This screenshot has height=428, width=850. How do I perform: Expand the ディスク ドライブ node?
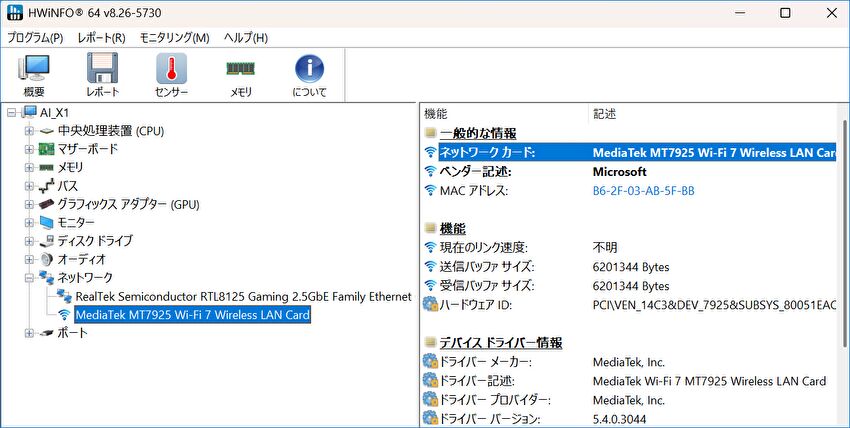pos(29,242)
